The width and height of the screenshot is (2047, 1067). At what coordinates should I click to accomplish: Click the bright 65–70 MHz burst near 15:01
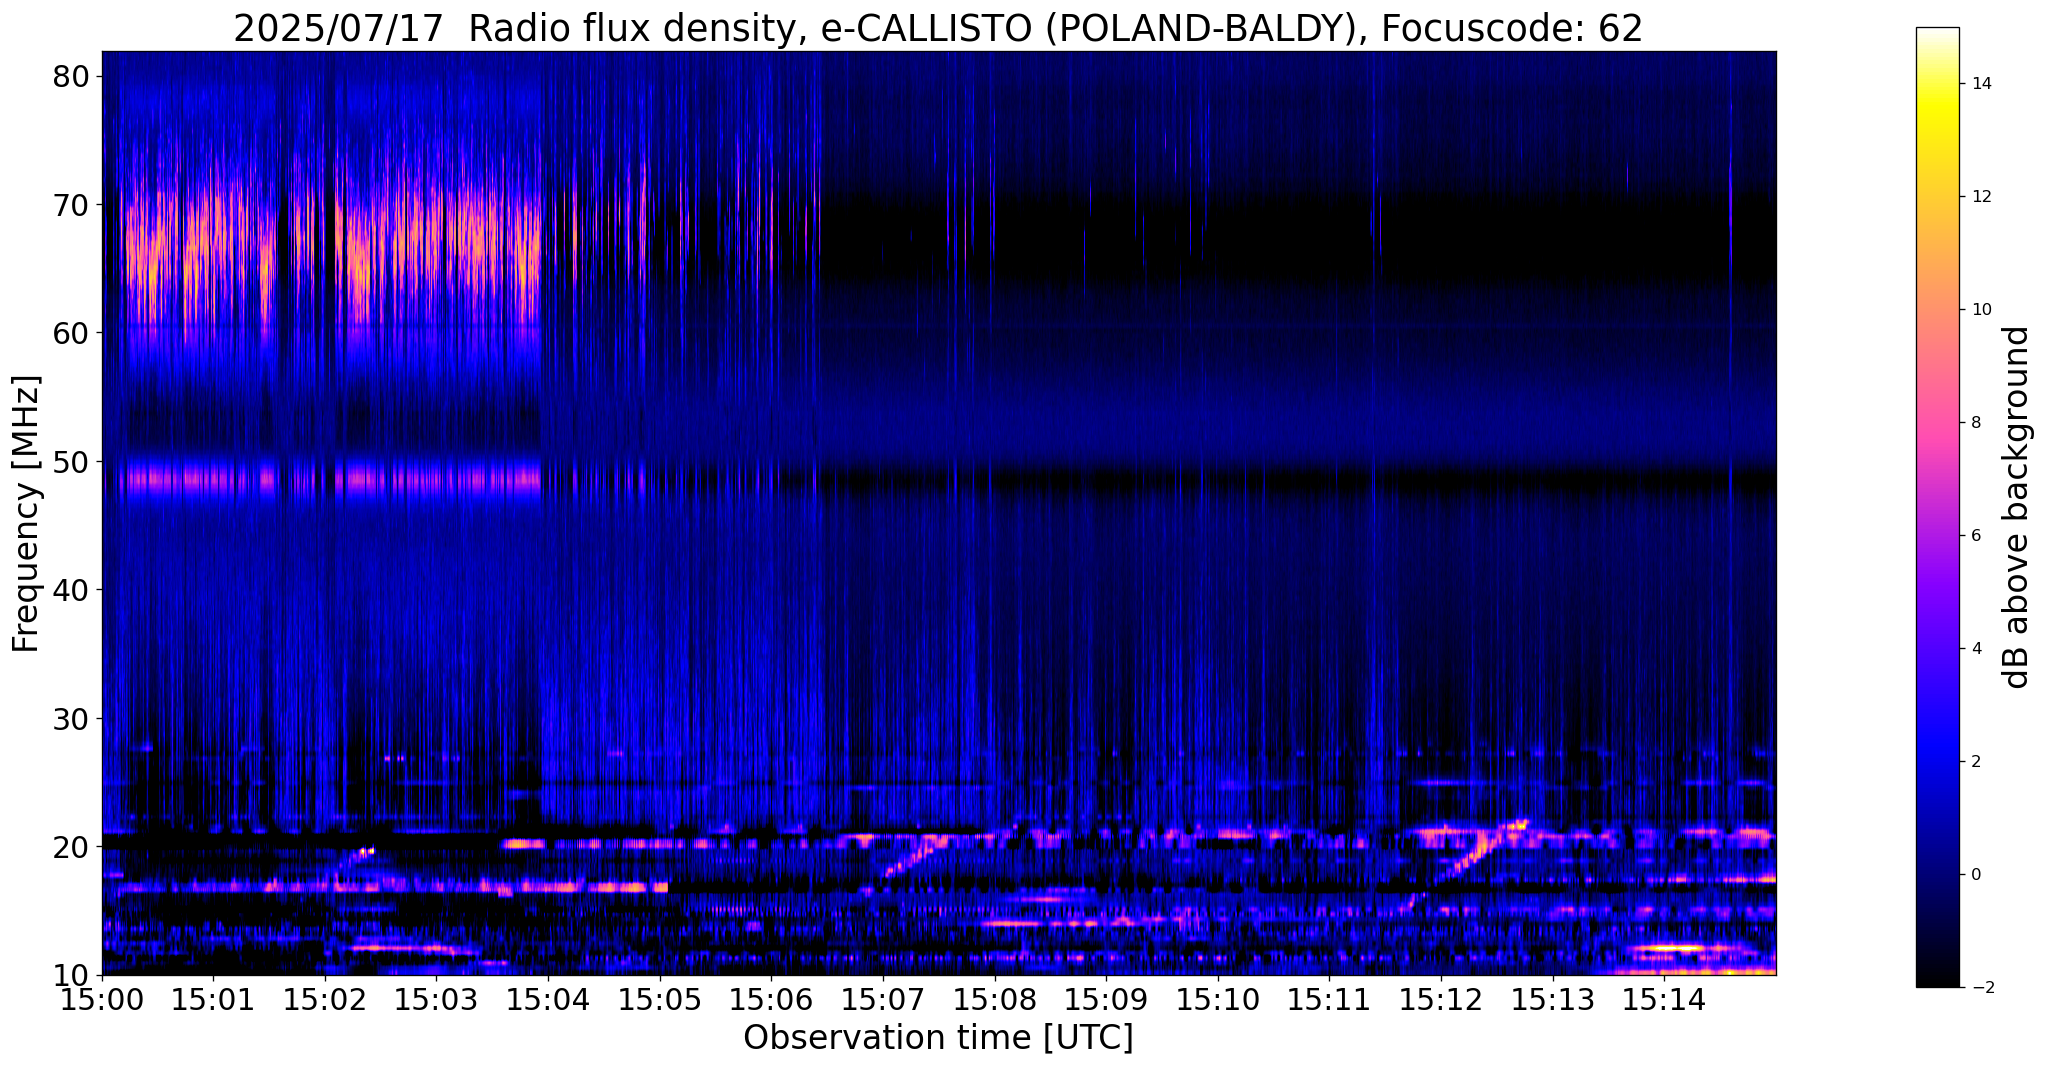coord(200,250)
